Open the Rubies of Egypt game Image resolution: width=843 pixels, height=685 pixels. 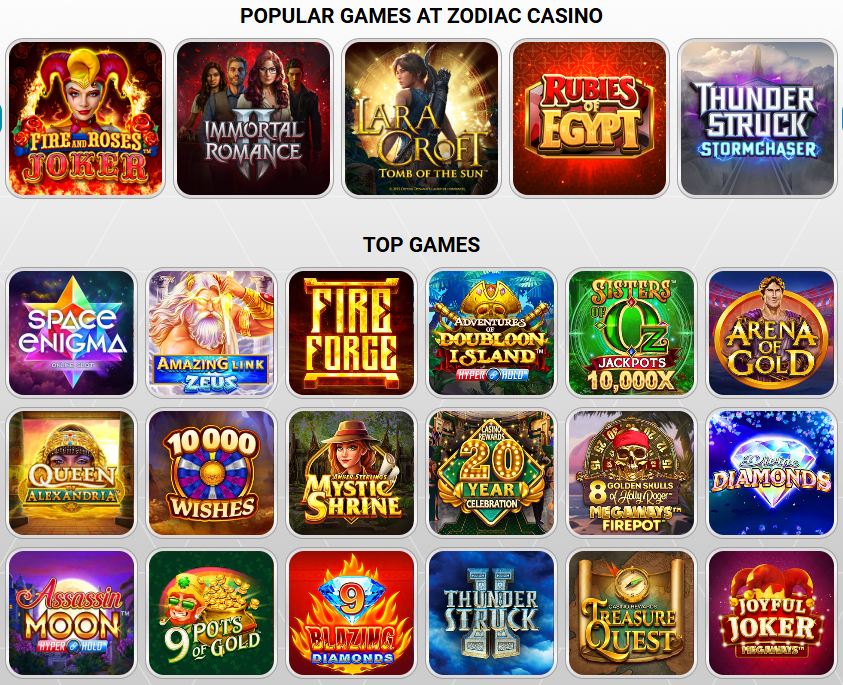coord(589,118)
